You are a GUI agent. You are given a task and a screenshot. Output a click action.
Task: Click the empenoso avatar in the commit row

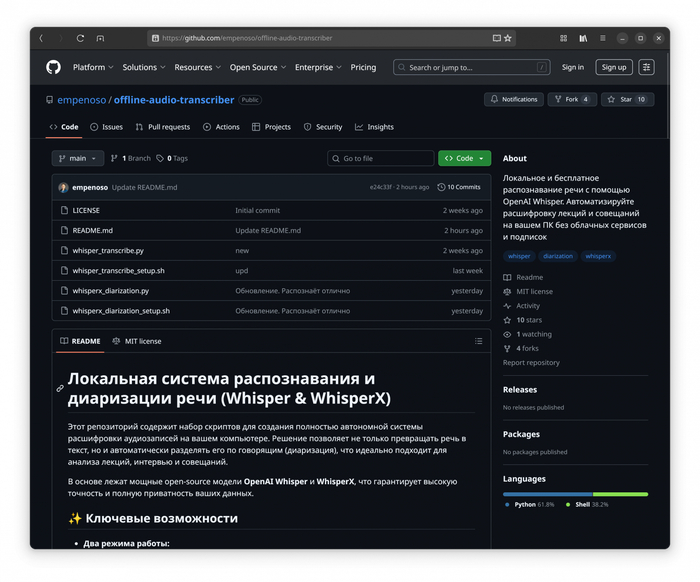(64, 187)
